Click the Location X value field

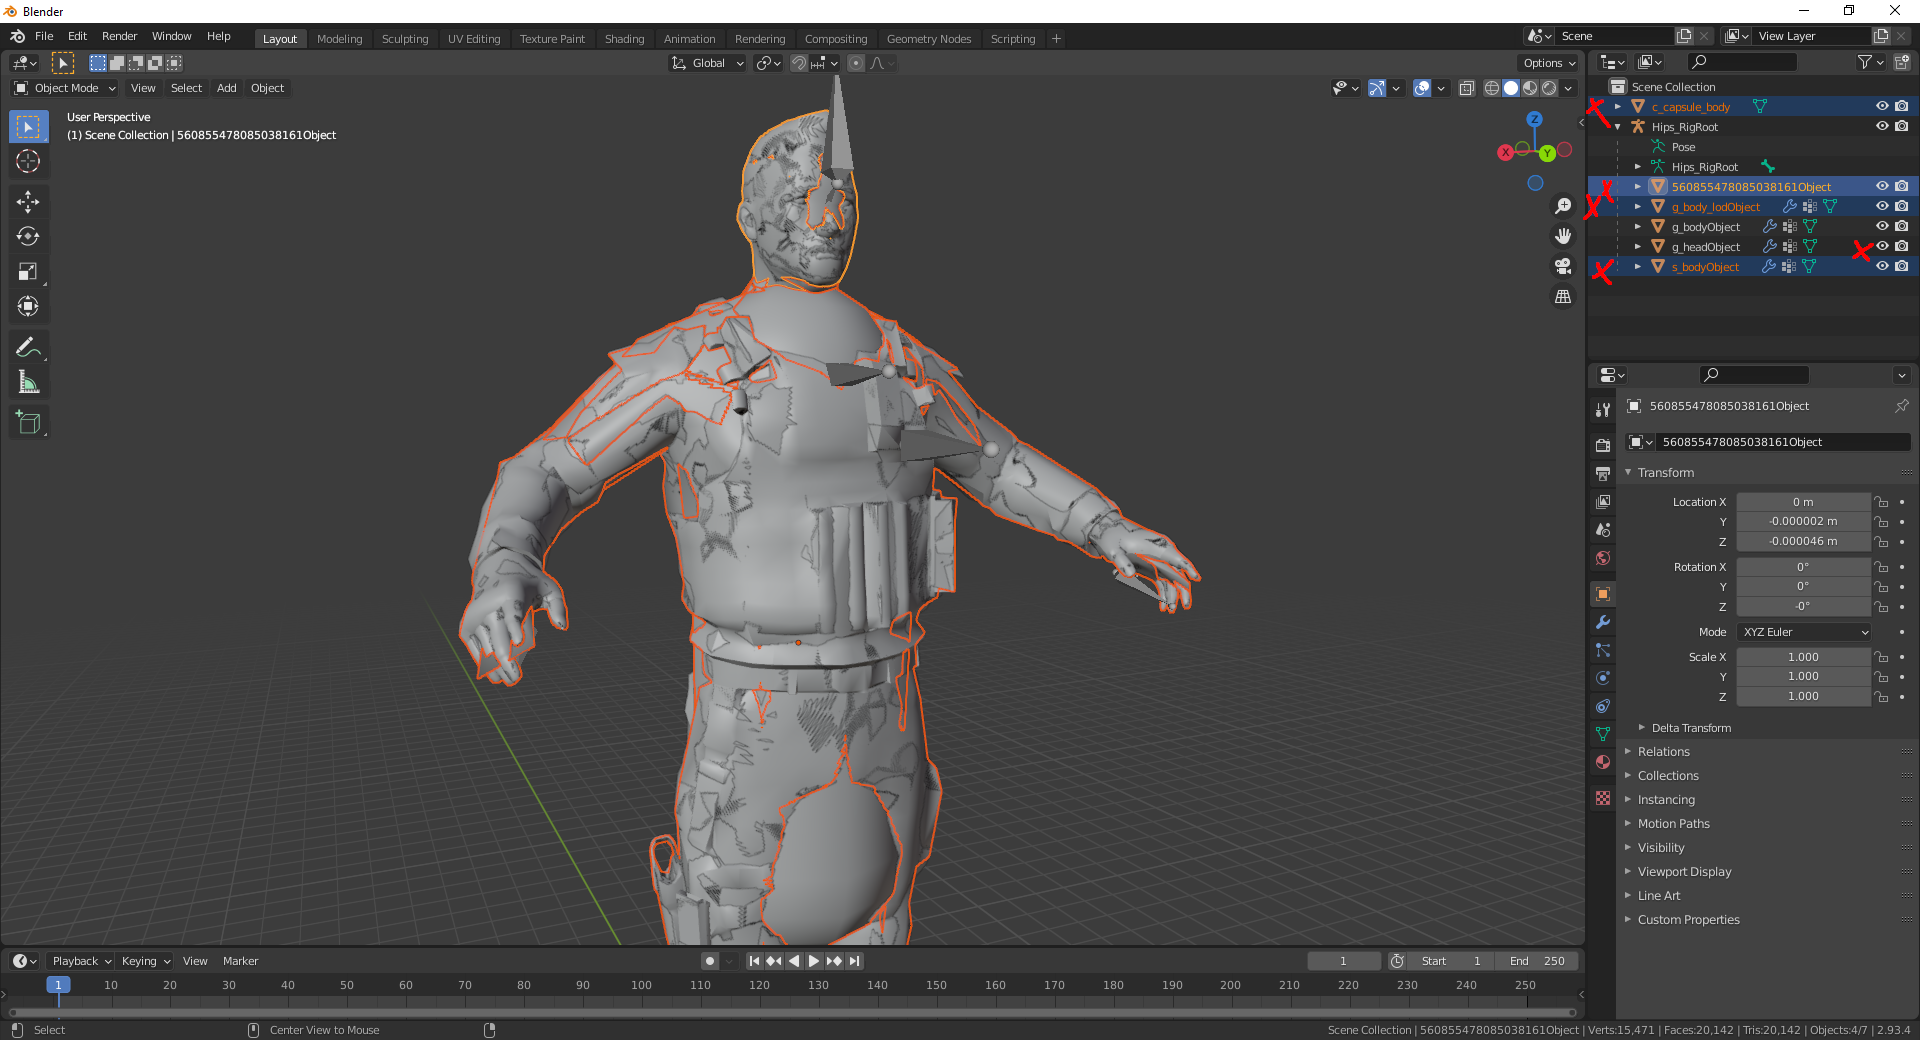click(x=1802, y=502)
